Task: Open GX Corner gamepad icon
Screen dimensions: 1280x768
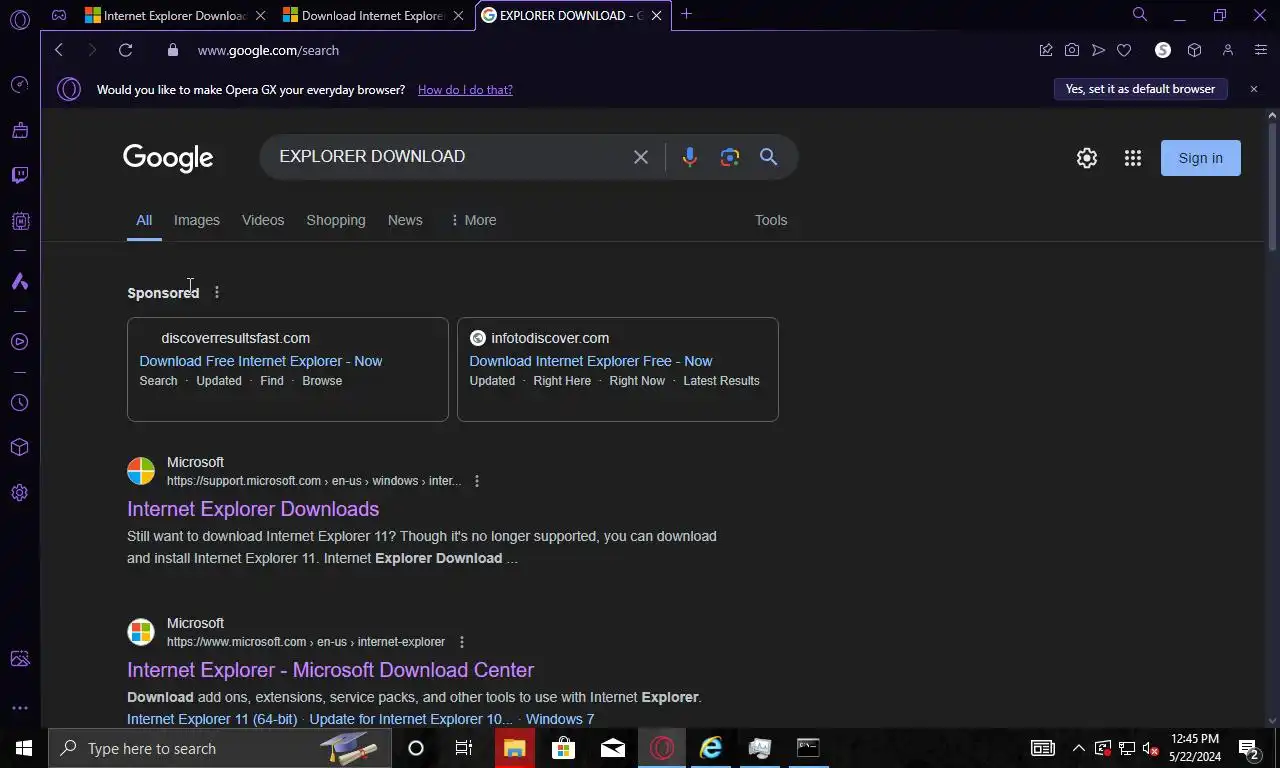Action: click(x=59, y=15)
